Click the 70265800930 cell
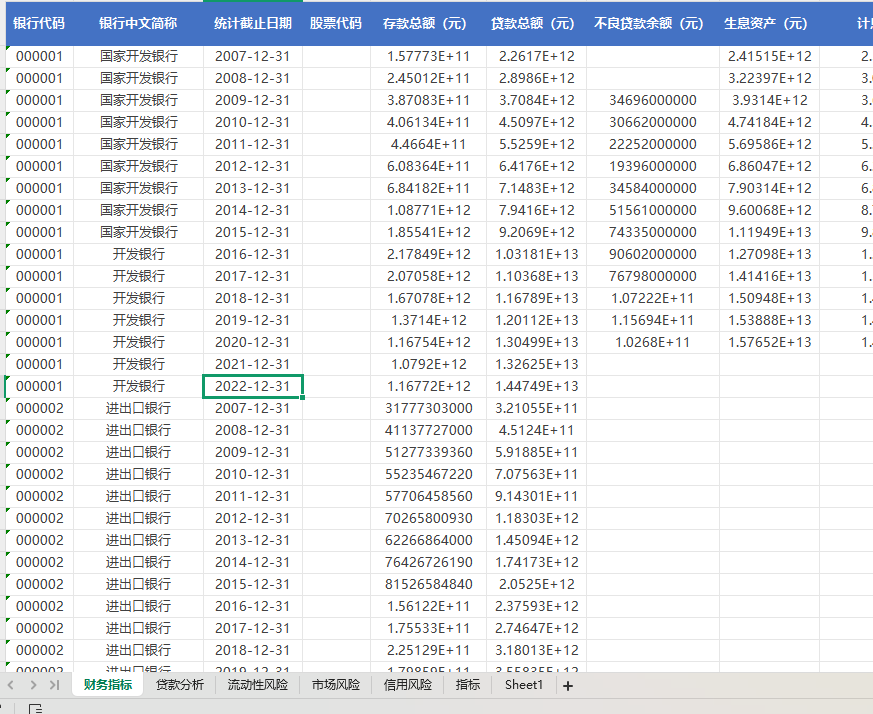The height and width of the screenshot is (714, 873). [x=428, y=518]
